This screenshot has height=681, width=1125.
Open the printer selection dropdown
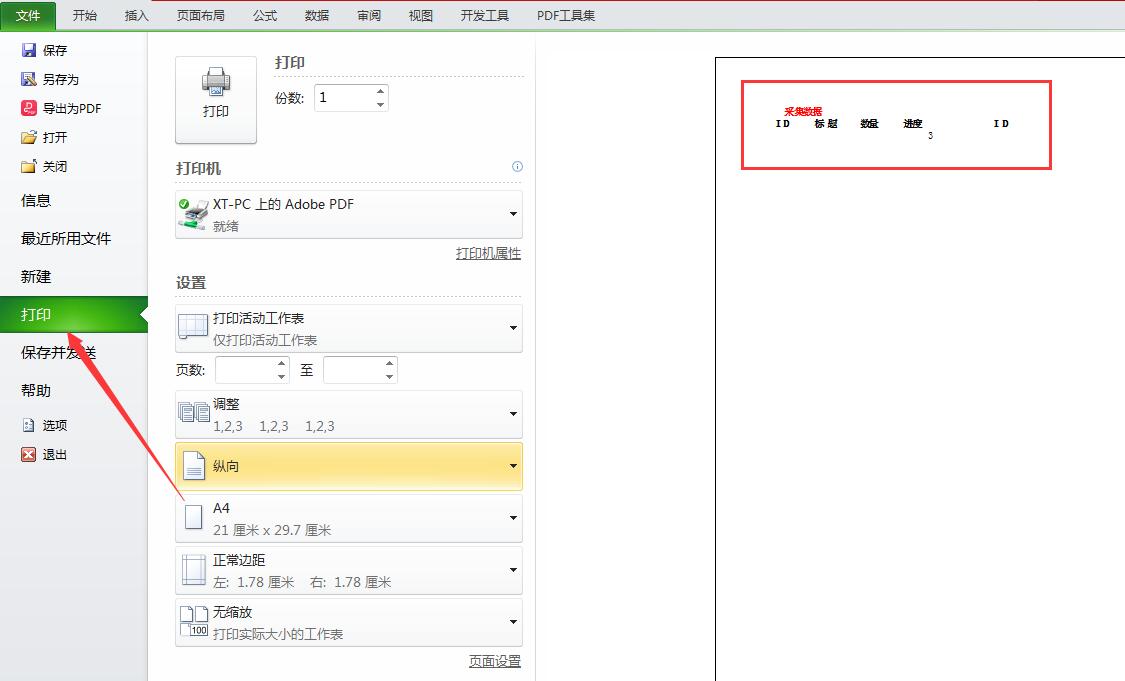pyautogui.click(x=513, y=213)
